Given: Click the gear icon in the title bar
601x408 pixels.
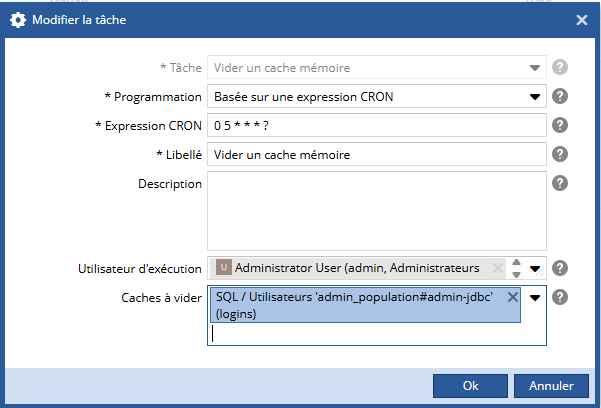Looking at the screenshot, I should (x=18, y=19).
